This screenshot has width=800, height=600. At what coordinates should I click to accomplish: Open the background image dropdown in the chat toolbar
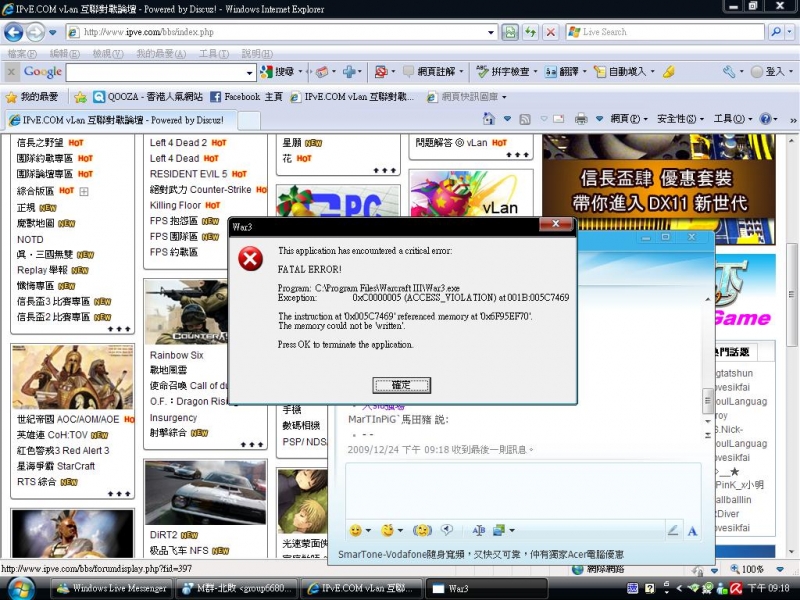tap(512, 530)
